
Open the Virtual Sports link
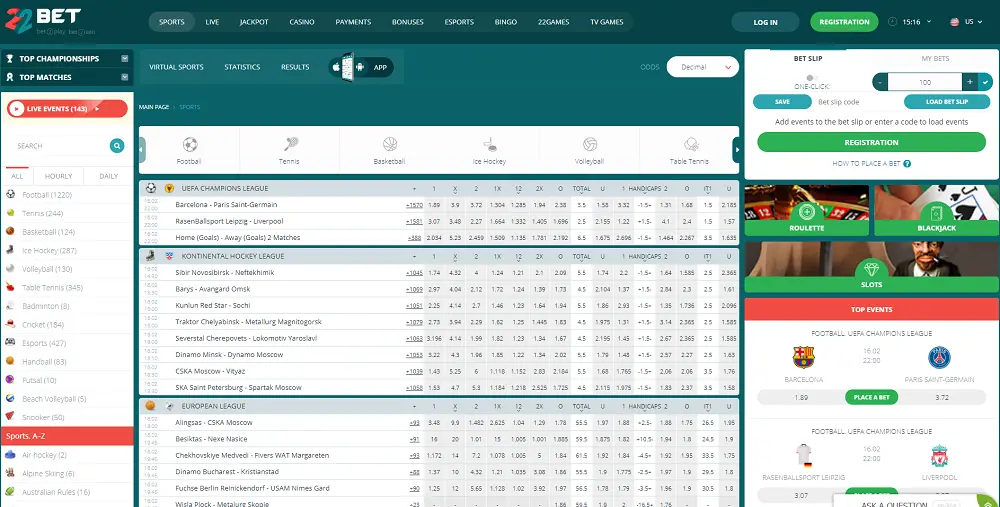point(176,67)
